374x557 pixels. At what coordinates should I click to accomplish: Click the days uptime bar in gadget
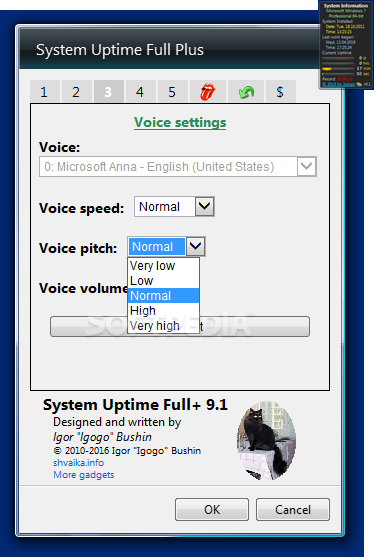[x=338, y=58]
